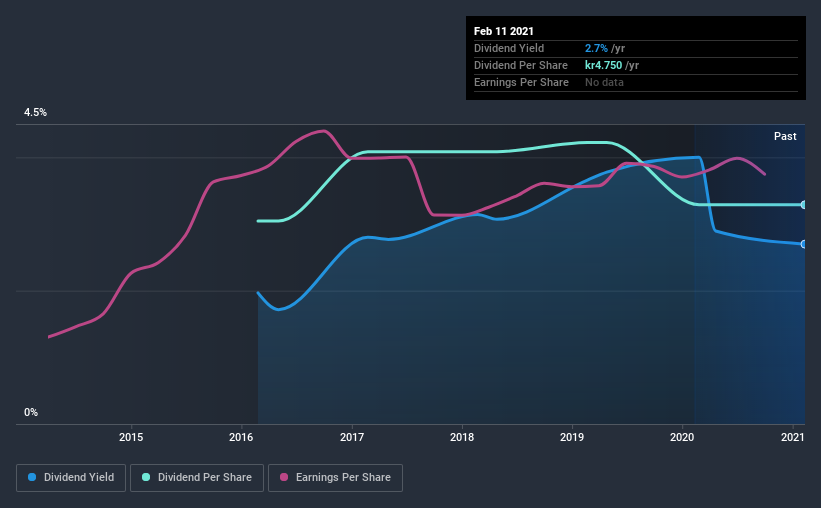Click the tooltip Dividend Per Share row label
The width and height of the screenshot is (821, 508).
click(x=520, y=65)
